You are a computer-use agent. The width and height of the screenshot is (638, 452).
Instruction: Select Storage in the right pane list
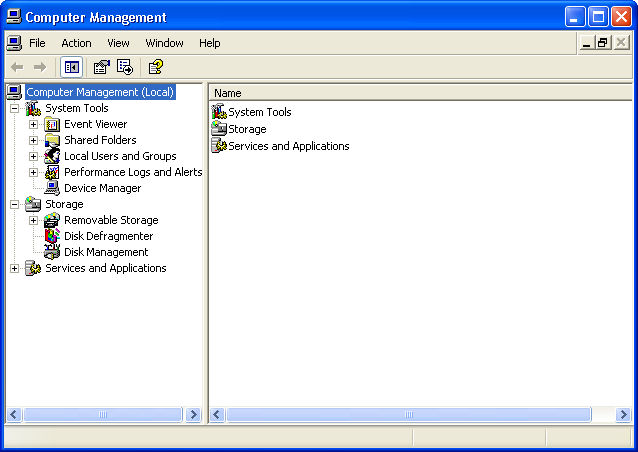click(x=246, y=129)
